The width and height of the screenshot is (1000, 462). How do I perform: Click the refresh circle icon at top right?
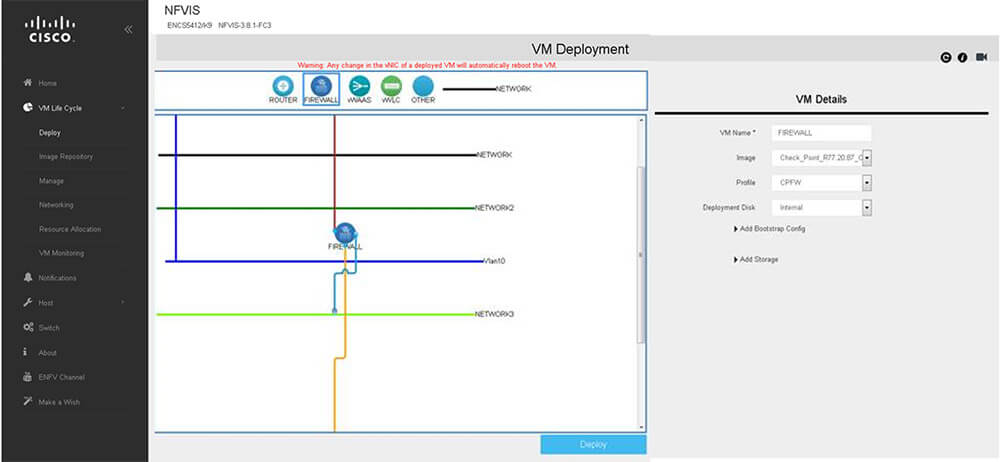(x=946, y=57)
